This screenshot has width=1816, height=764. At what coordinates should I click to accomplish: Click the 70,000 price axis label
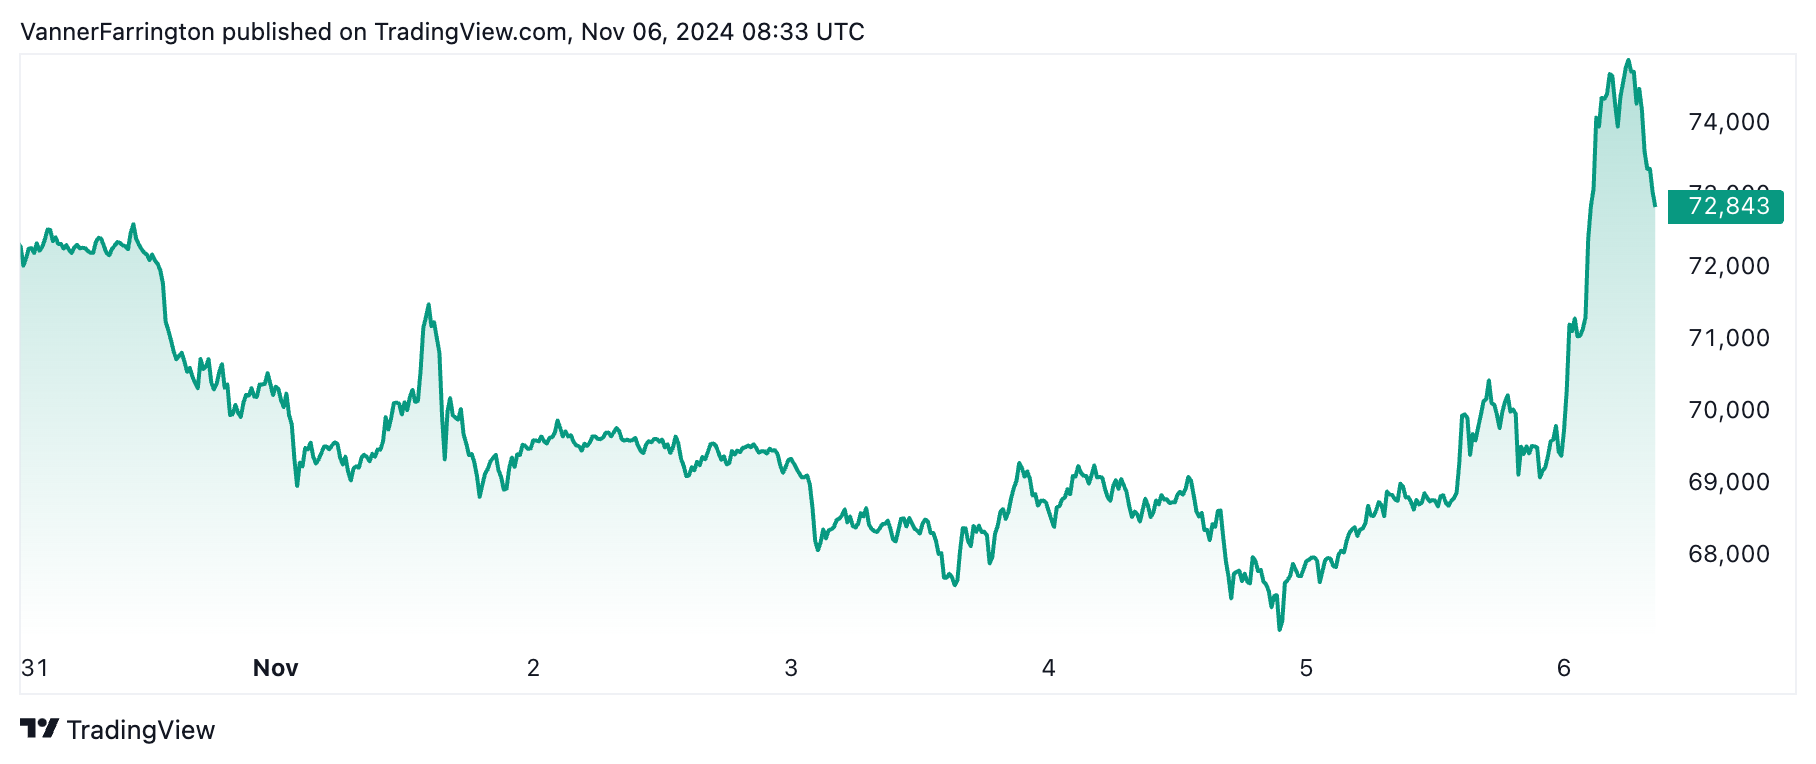(1729, 410)
